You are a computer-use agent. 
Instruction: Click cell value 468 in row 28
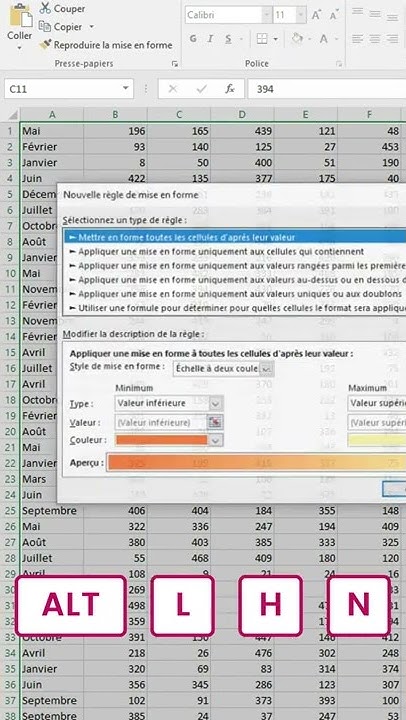pos(179,558)
